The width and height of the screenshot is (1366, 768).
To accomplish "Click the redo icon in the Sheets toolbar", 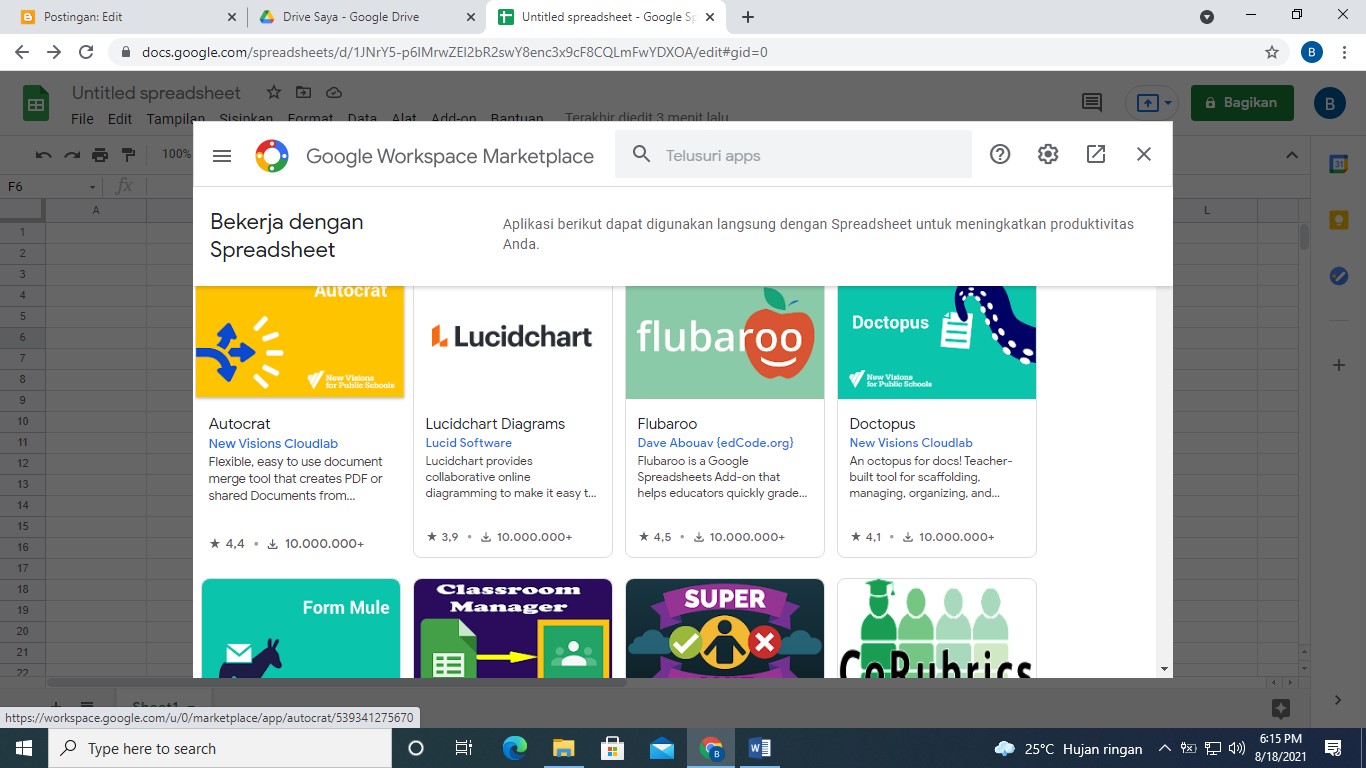I will pos(70,155).
